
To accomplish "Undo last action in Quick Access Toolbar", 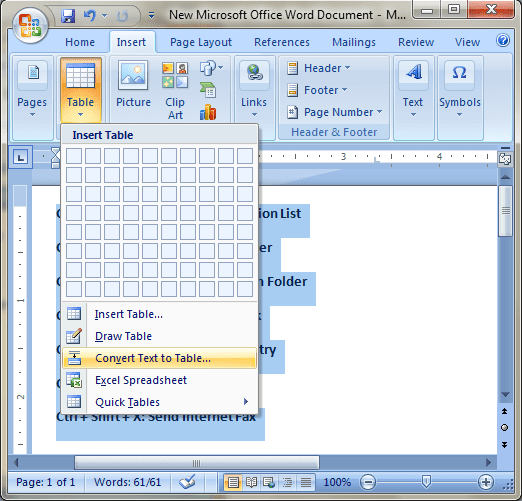I will [x=90, y=15].
